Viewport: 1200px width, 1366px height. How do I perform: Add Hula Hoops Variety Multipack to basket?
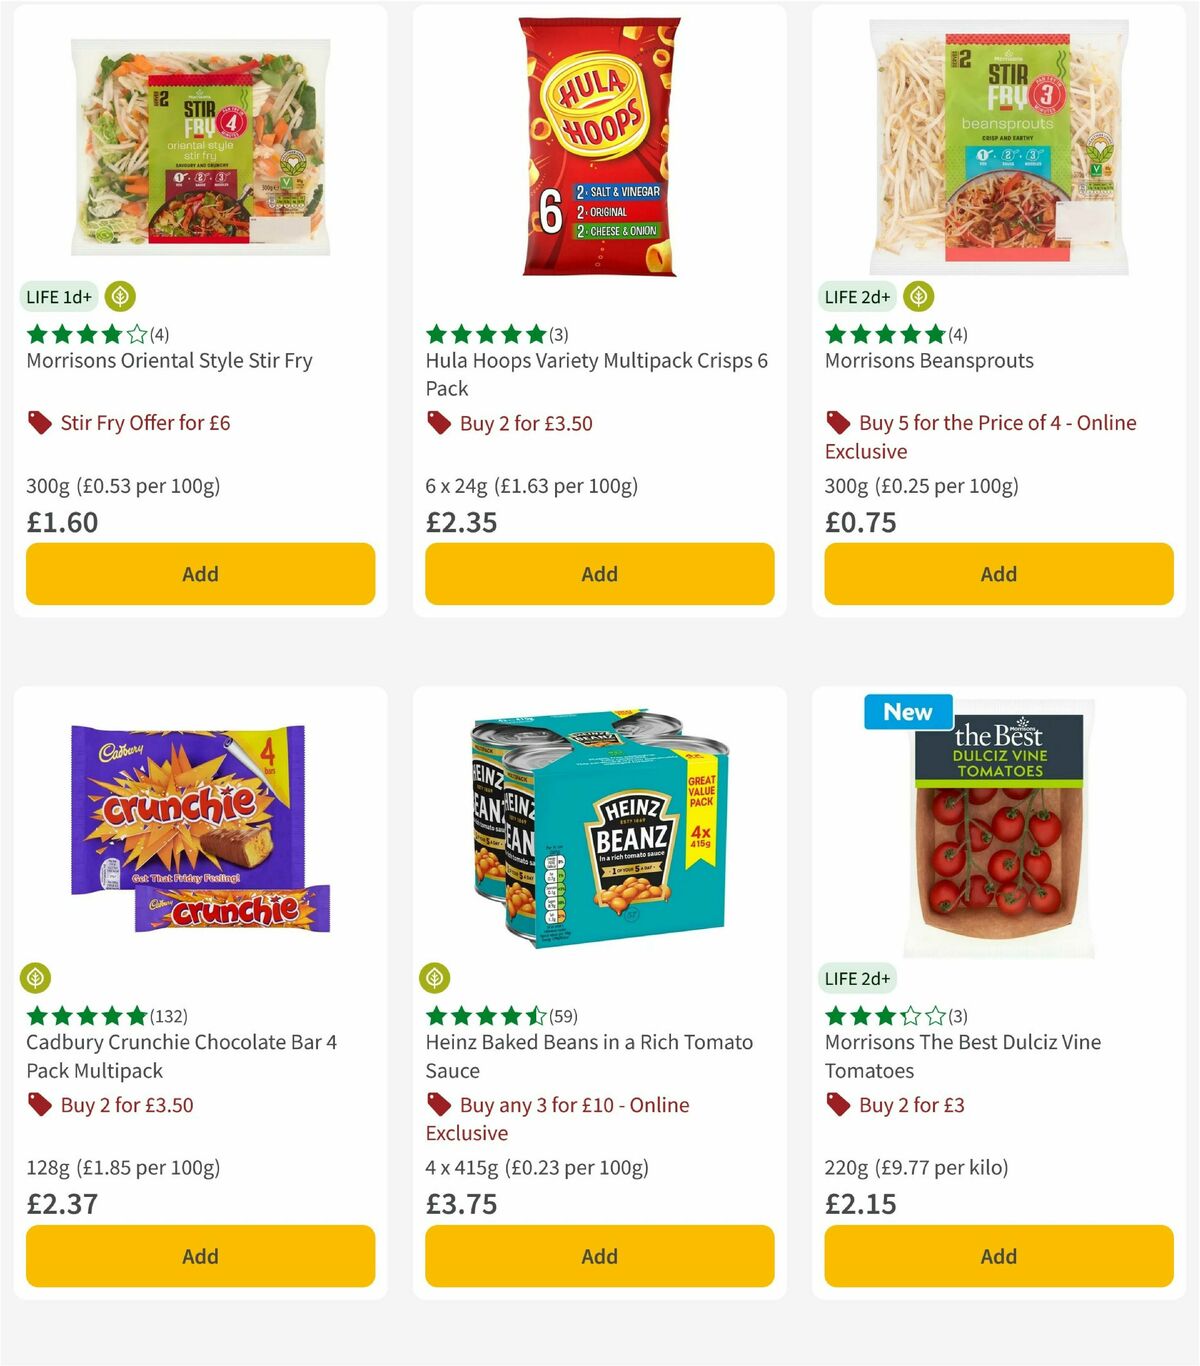[x=598, y=573]
